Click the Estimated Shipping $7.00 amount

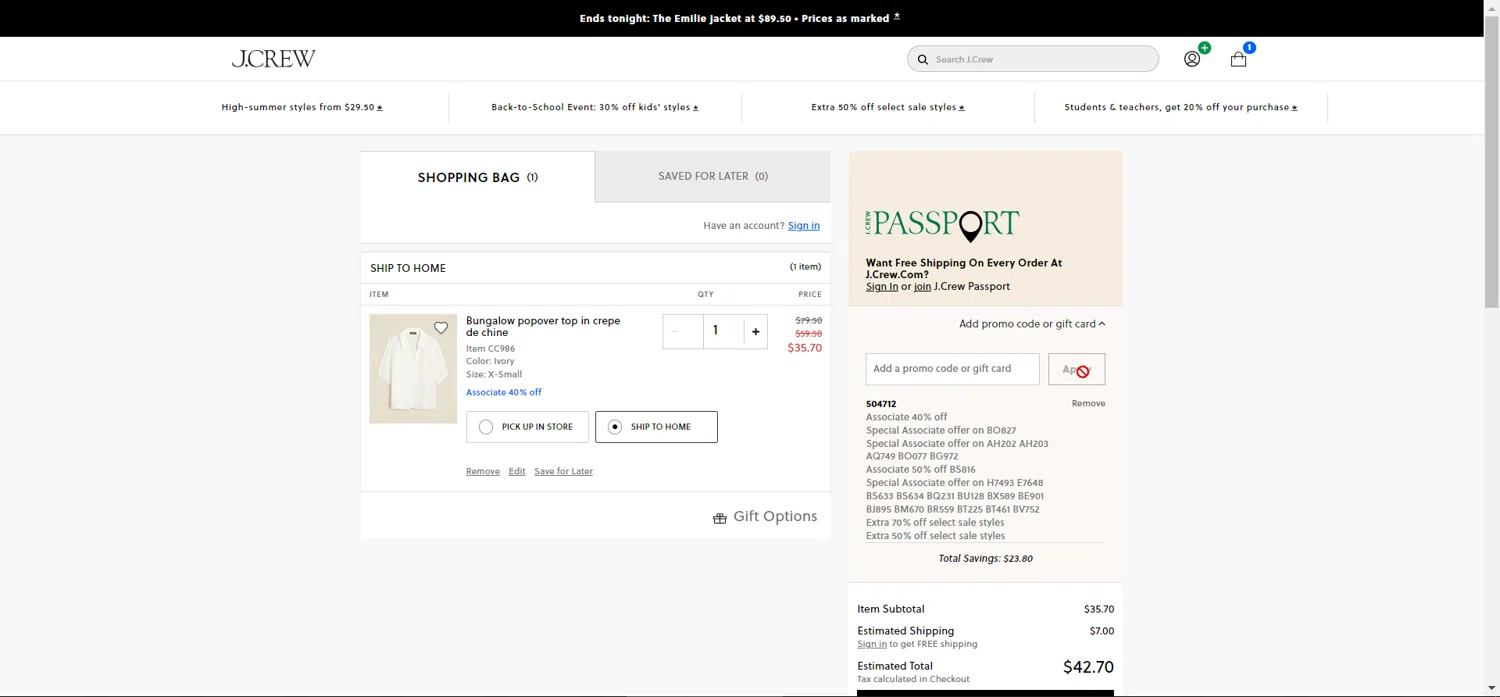coord(1101,631)
